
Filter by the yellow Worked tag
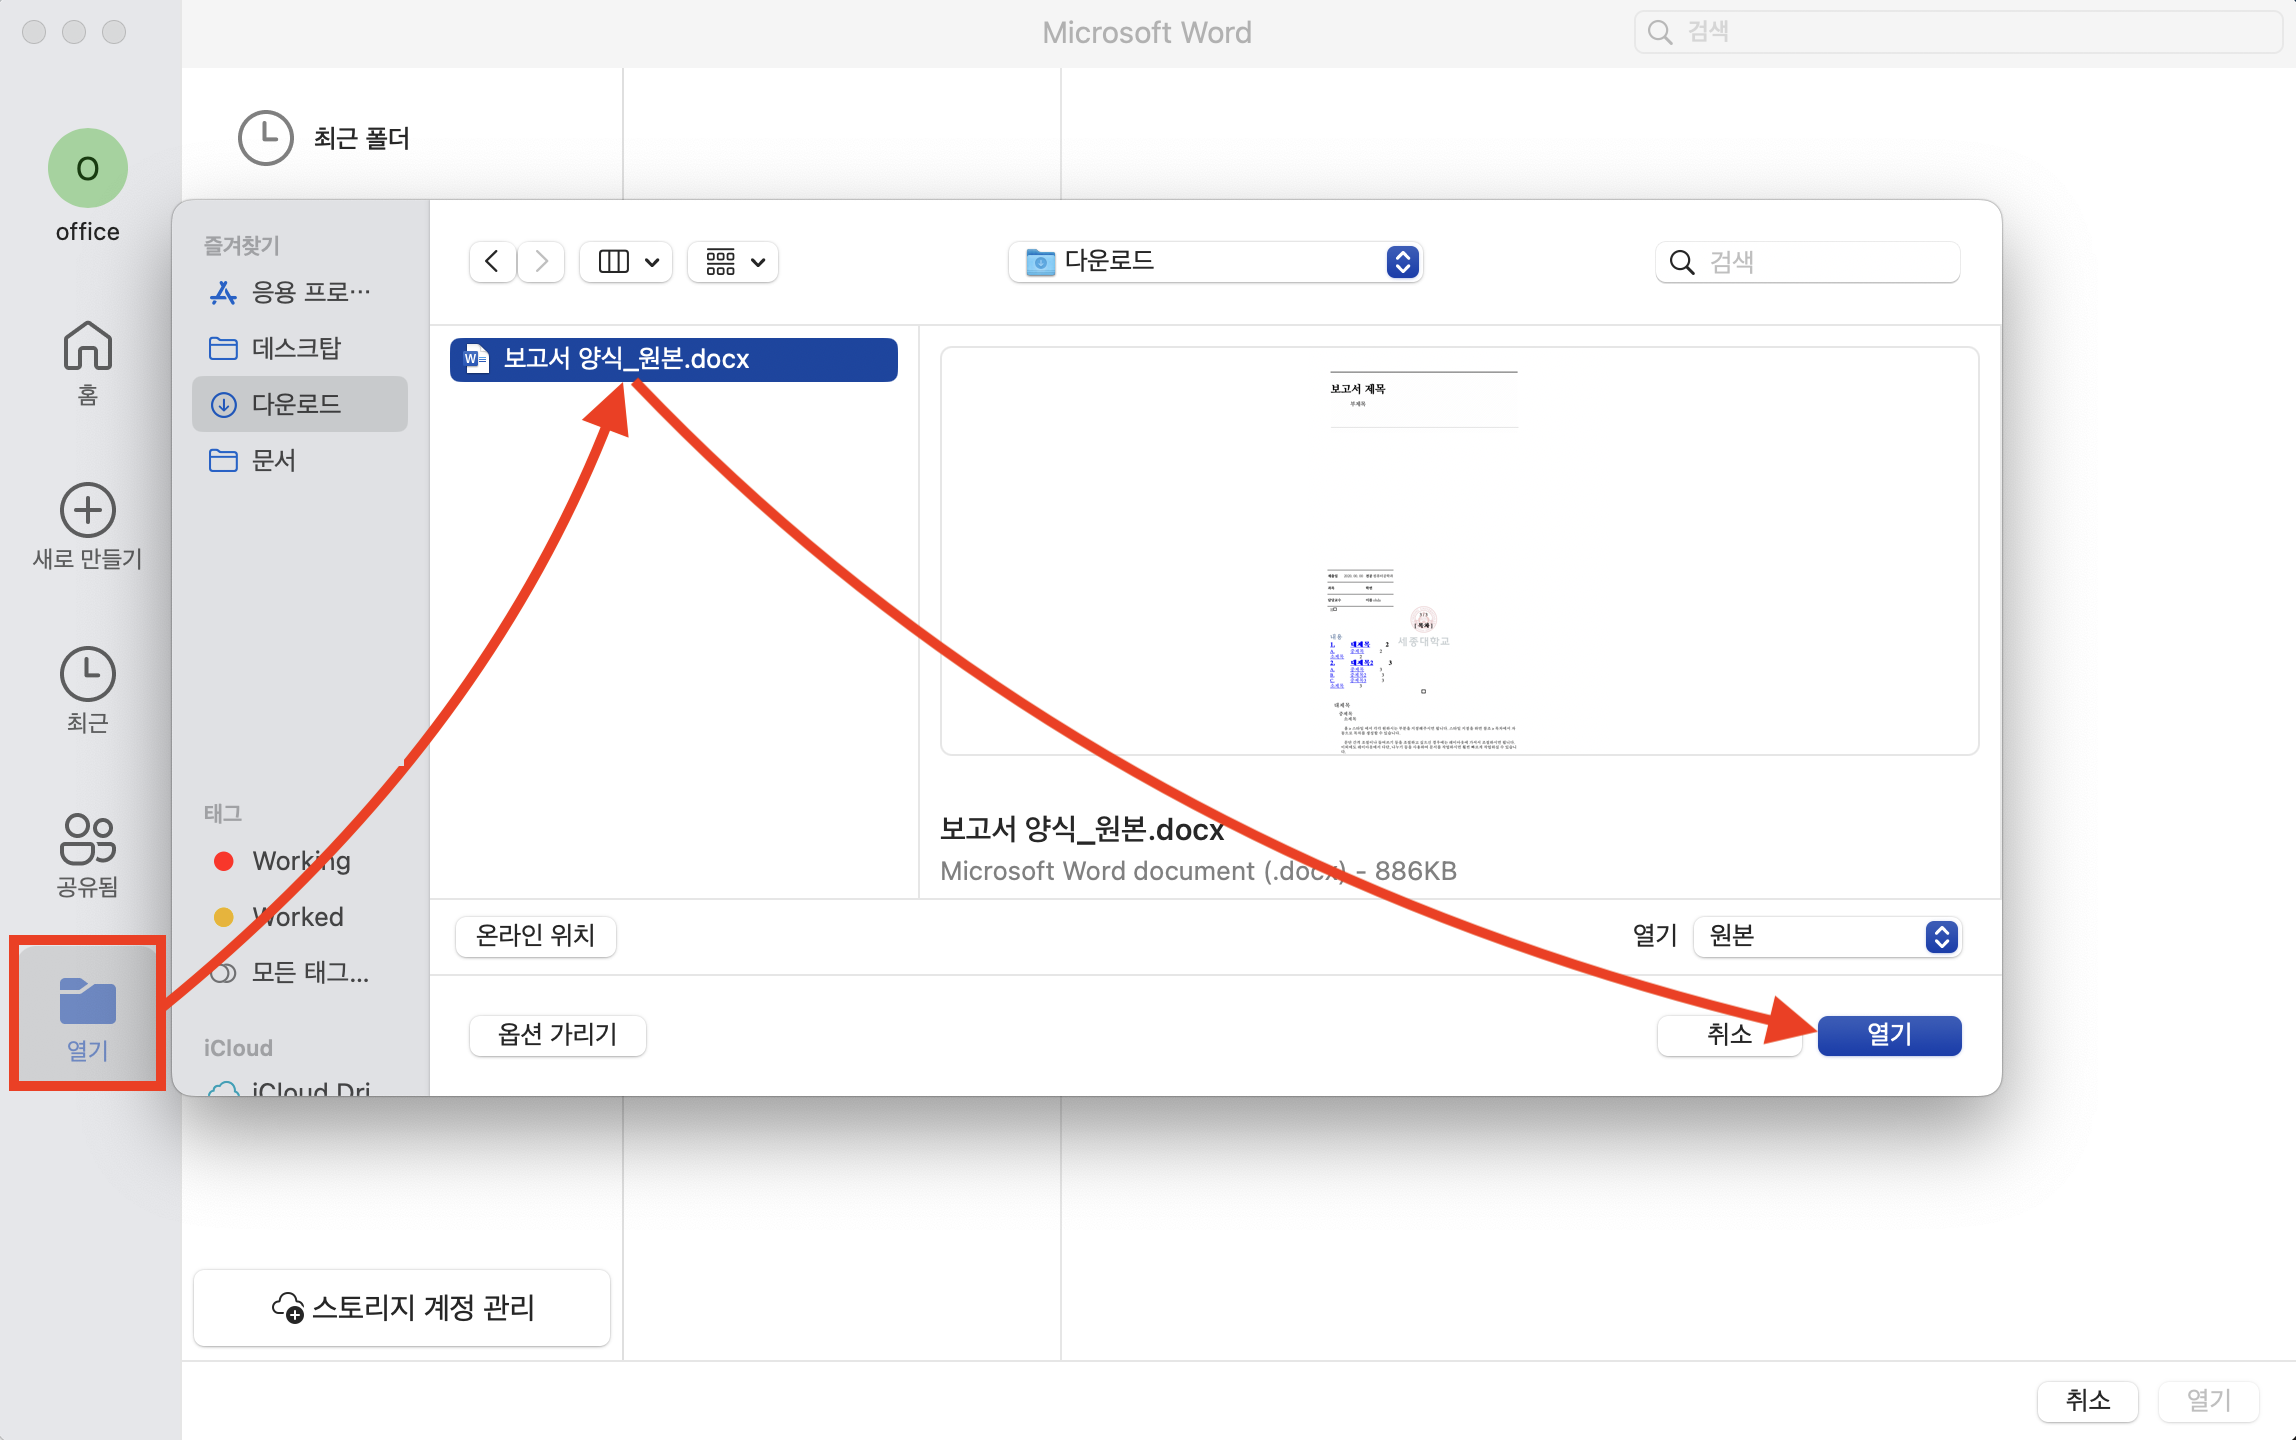300,917
